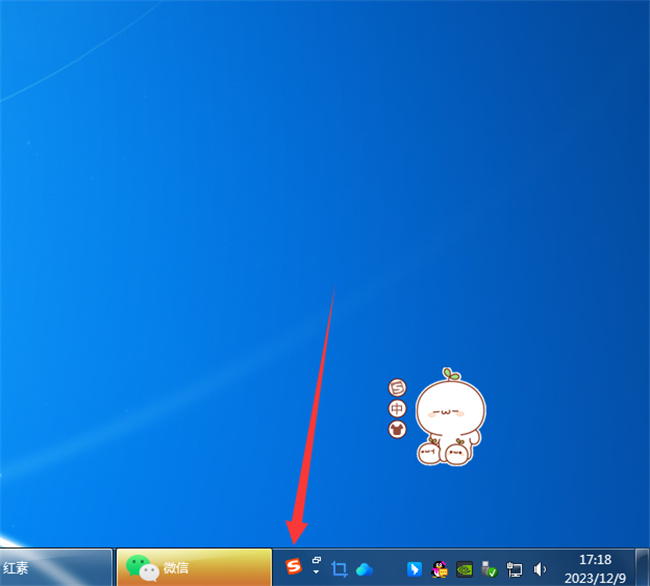The width and height of the screenshot is (650, 586).
Task: Click the Sogou S logo on floating widget
Action: 397,388
